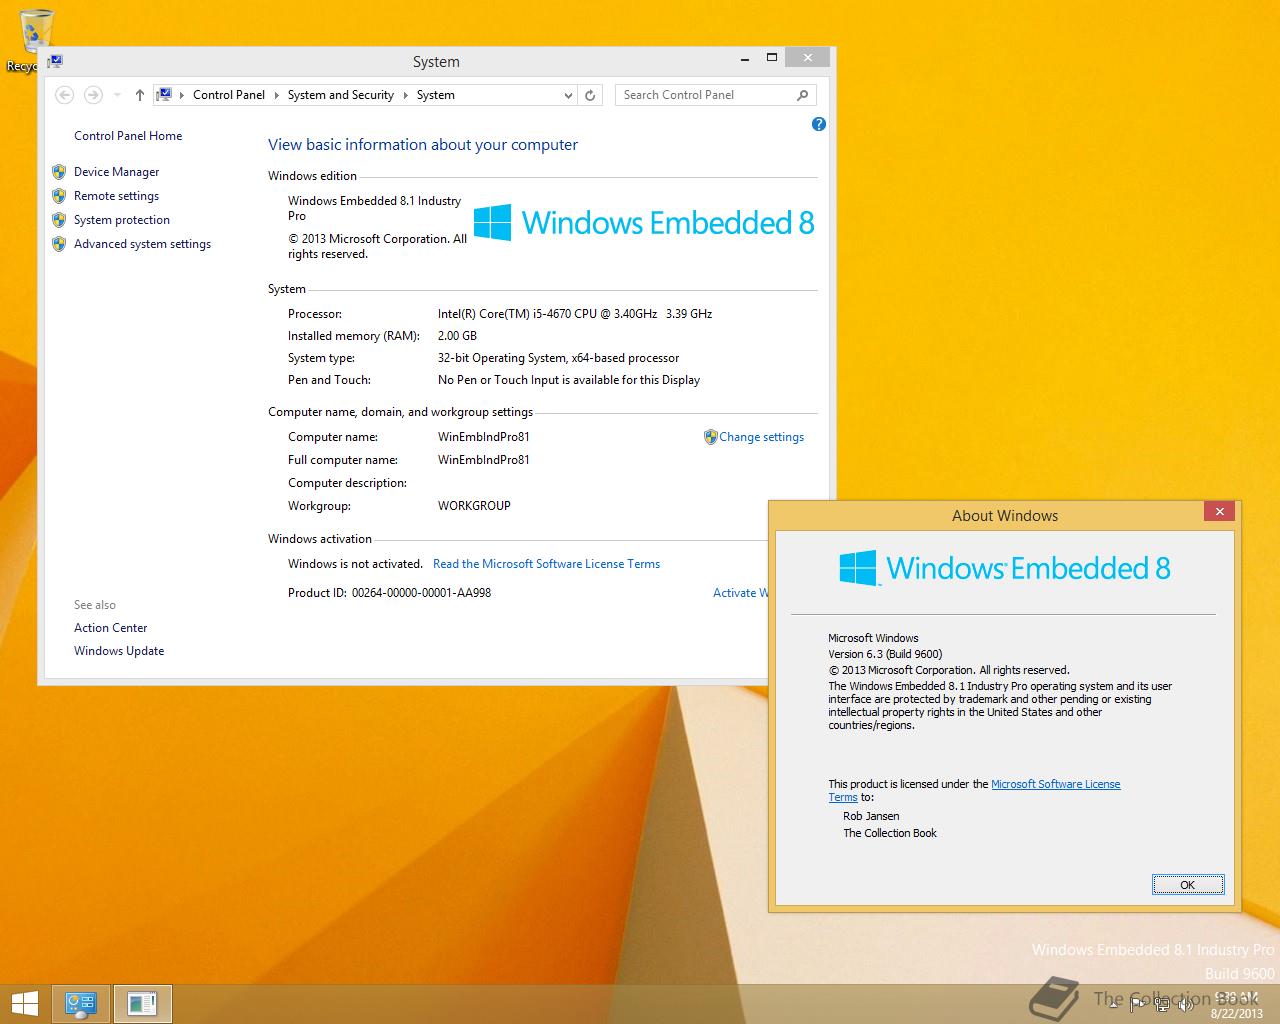Click the shield icon beside Device Manager
The width and height of the screenshot is (1280, 1024).
[x=59, y=172]
